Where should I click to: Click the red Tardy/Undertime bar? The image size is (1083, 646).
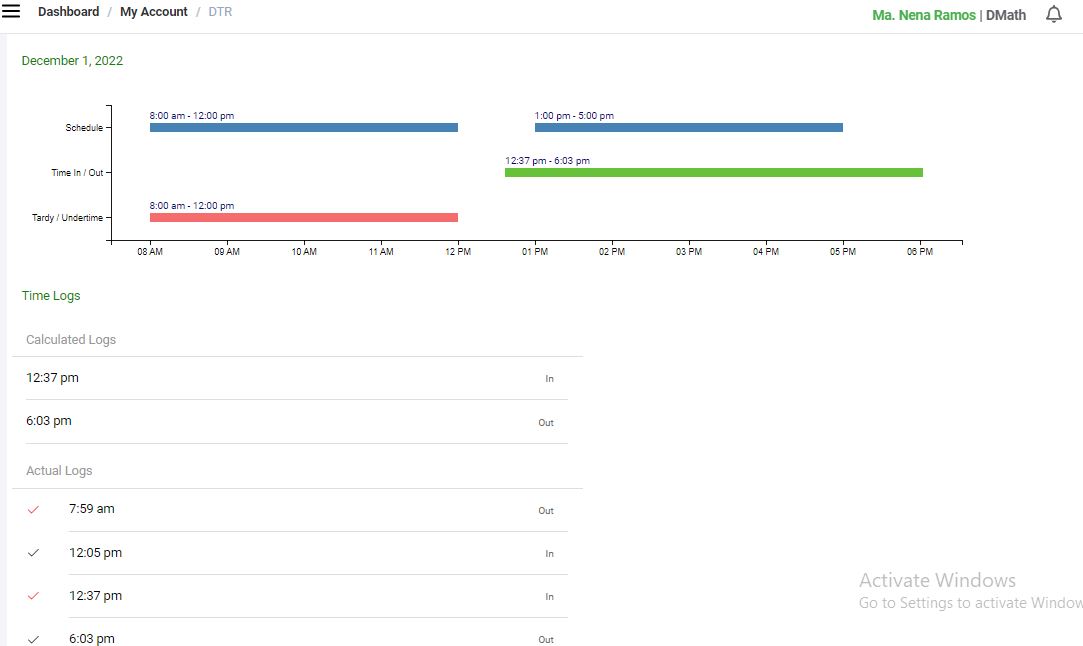[303, 218]
